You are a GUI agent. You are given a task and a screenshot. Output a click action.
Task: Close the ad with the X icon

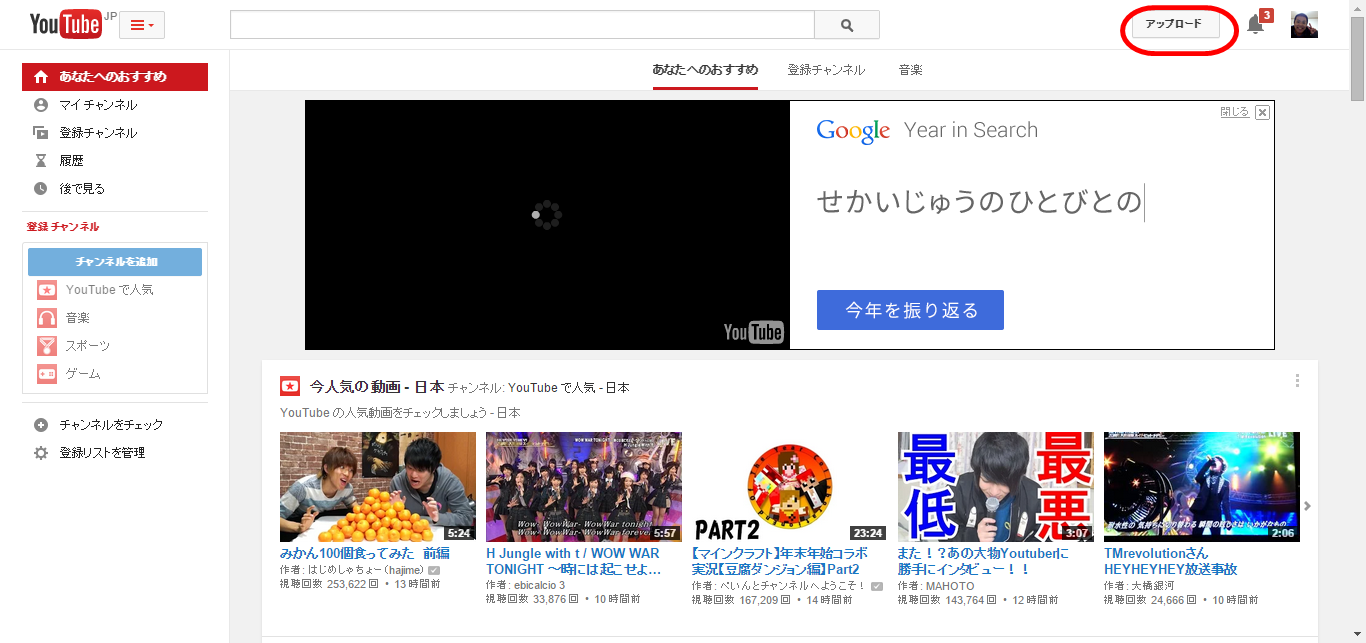click(x=1262, y=112)
